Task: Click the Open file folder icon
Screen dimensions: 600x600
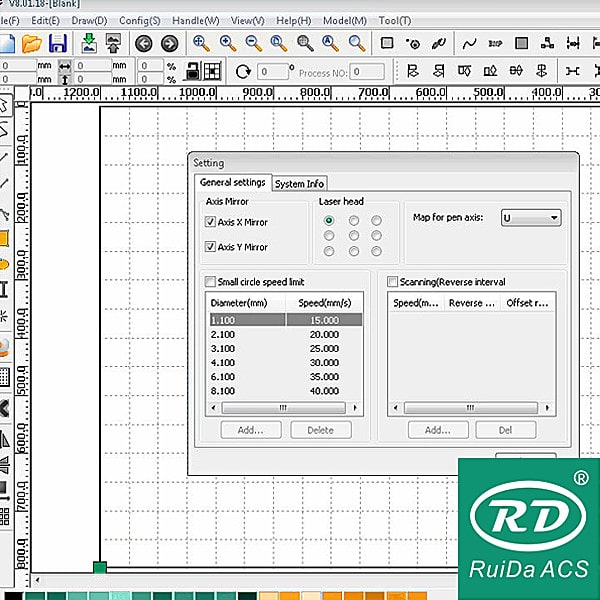Action: [x=32, y=43]
